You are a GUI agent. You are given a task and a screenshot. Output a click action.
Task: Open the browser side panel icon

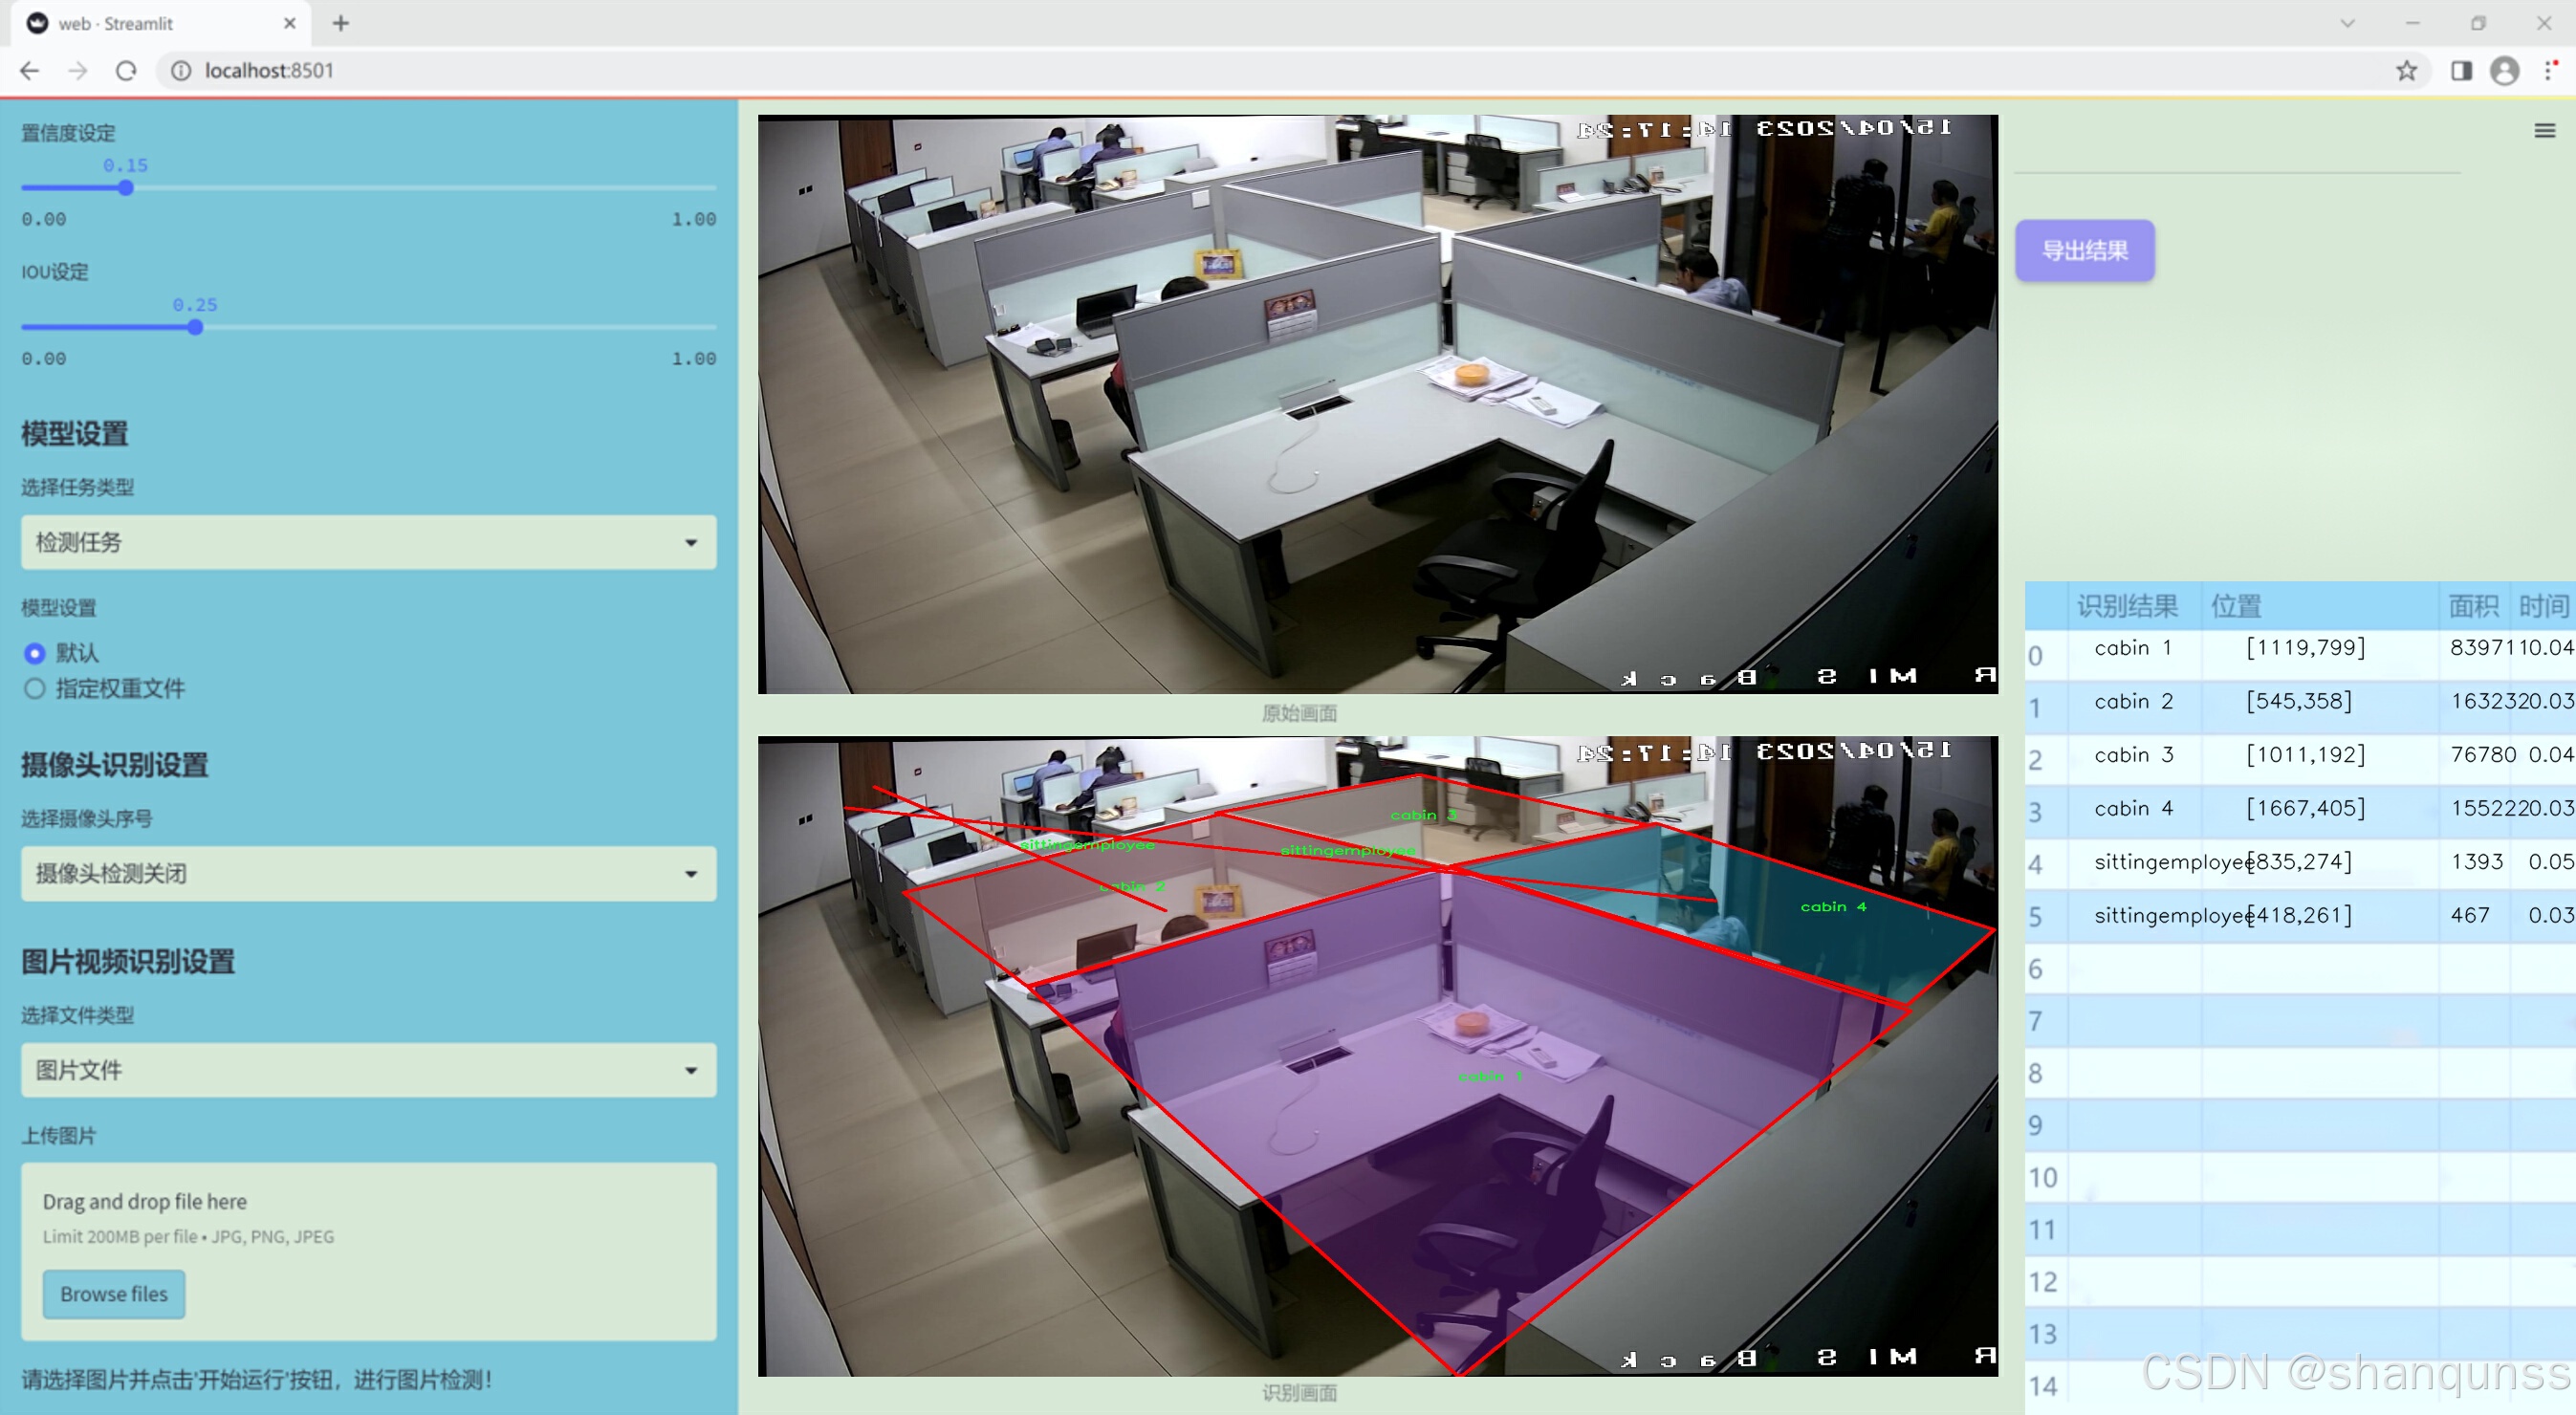pyautogui.click(x=2461, y=71)
